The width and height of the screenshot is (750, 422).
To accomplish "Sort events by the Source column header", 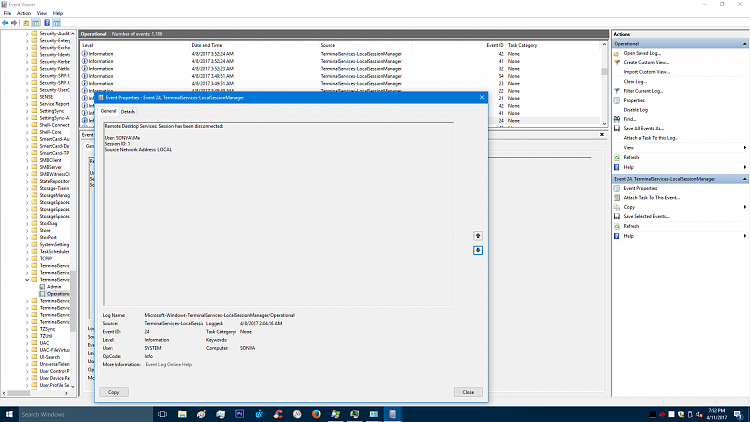I will [364, 45].
